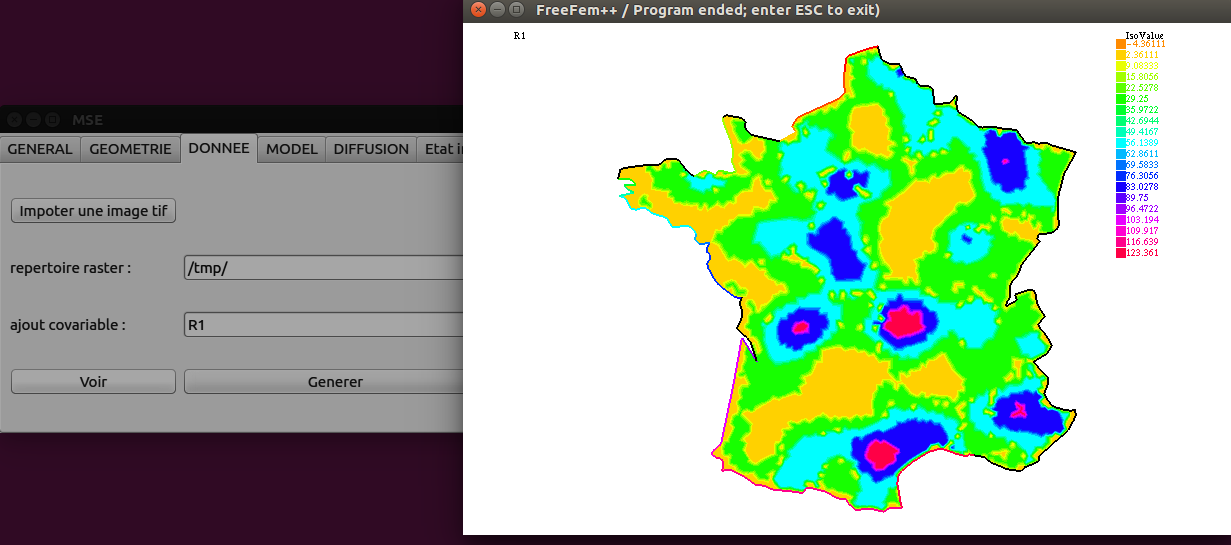Open the GEOMETRIE tab
This screenshot has height=545, width=1231.
coord(130,149)
